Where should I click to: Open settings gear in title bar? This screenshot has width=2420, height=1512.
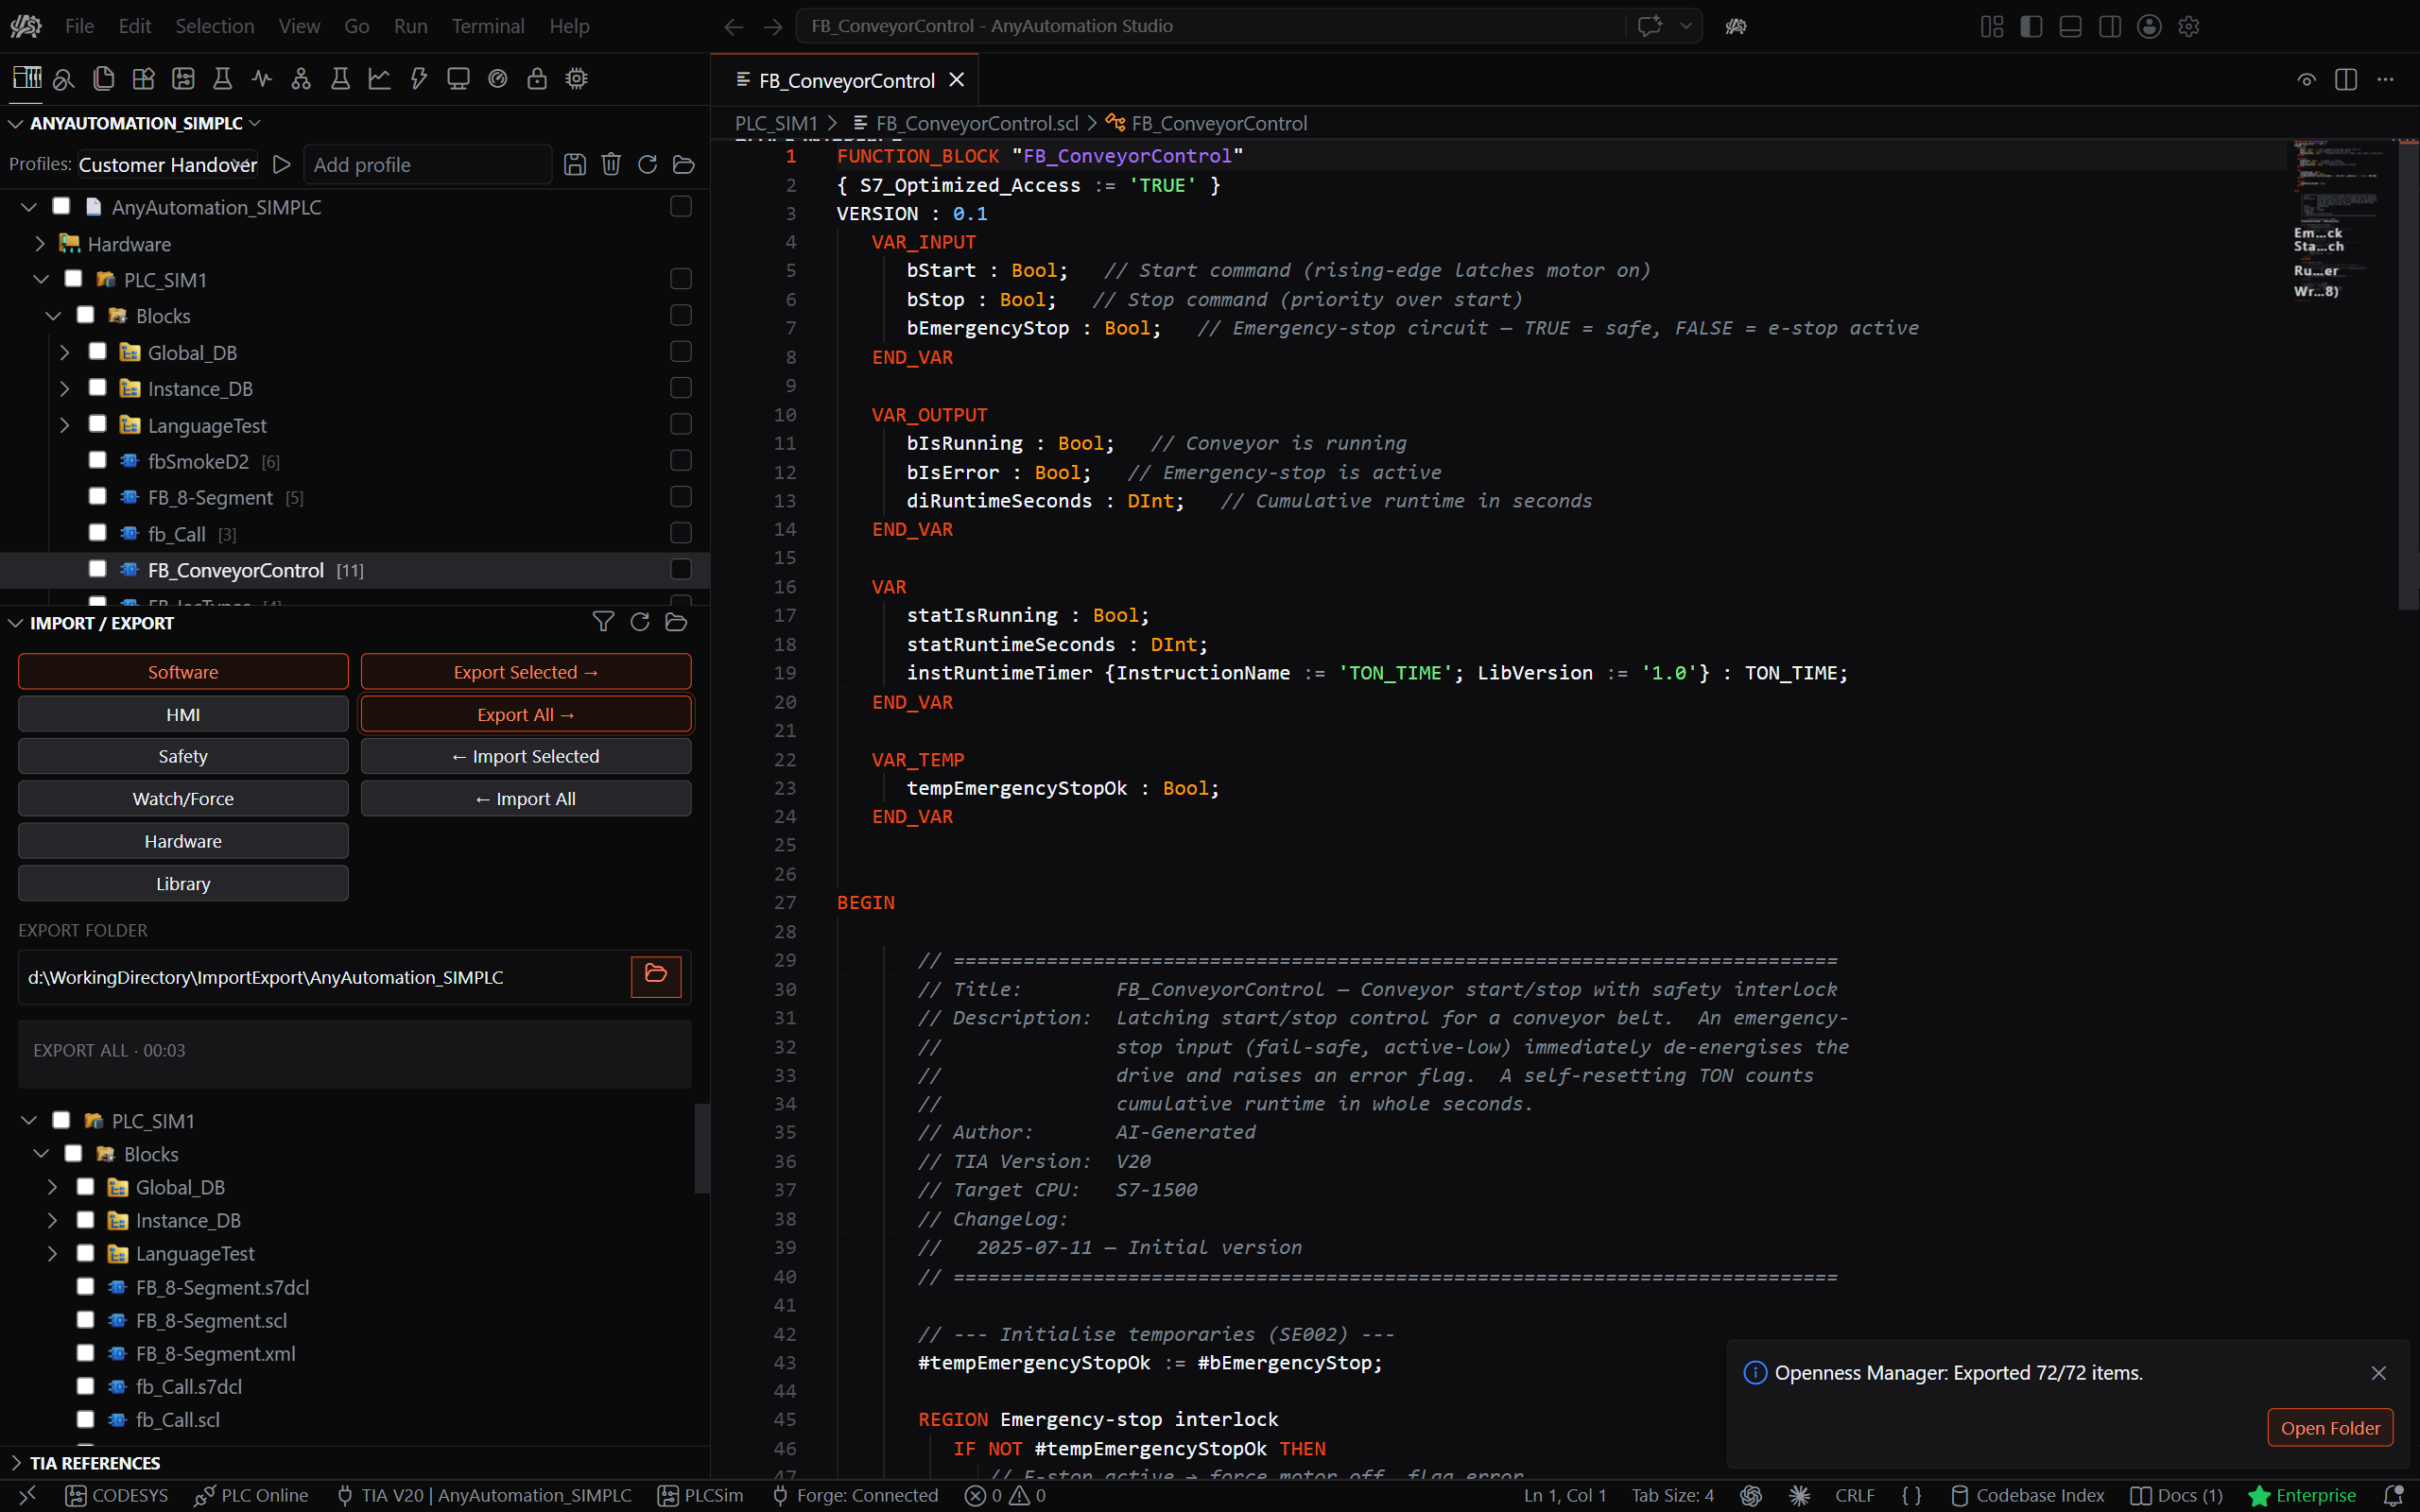pyautogui.click(x=2189, y=26)
